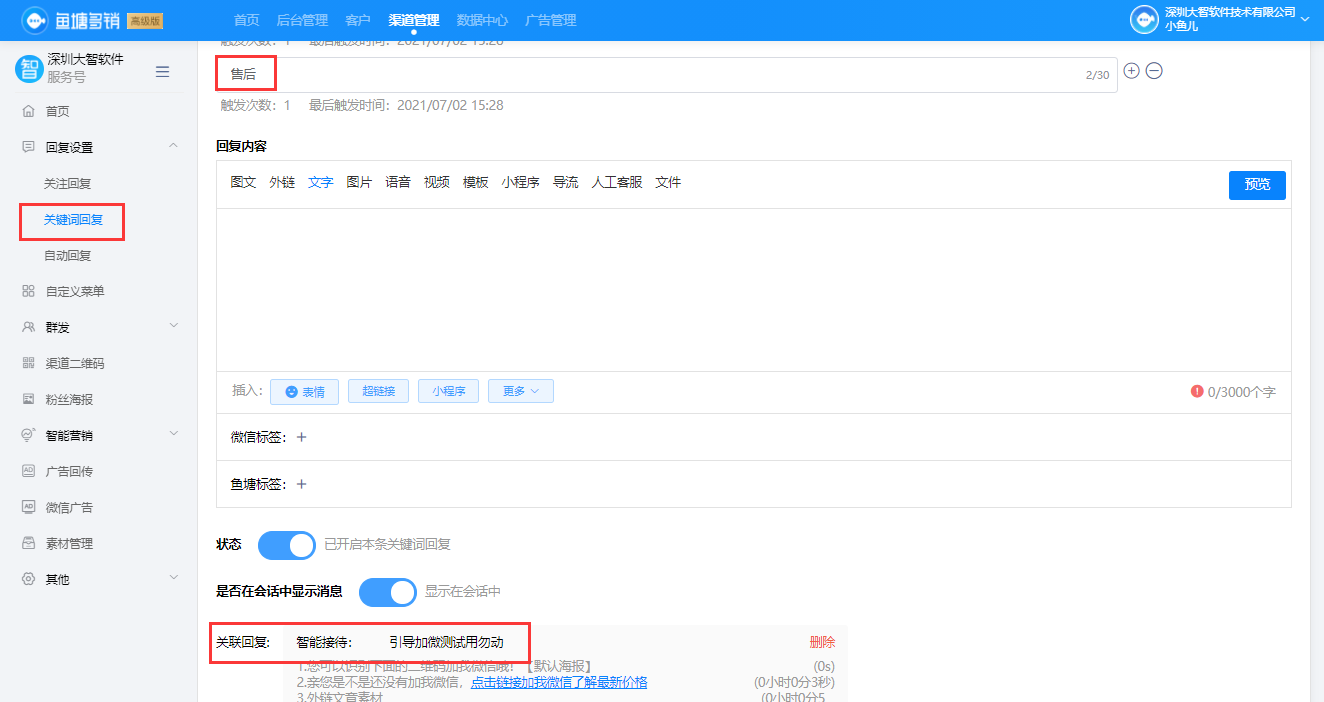Switch reply content to 小程序 tab
Screen dimensions: 1324x702
(x=521, y=182)
